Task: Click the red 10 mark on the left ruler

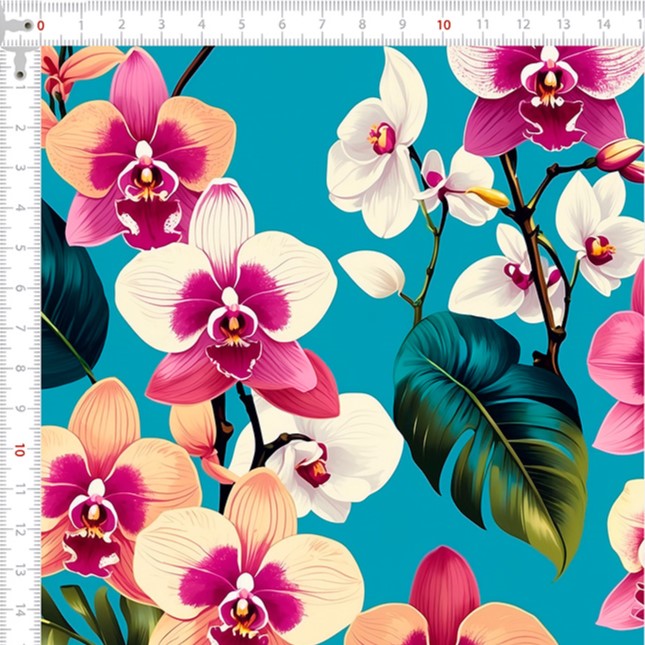Action: [x=19, y=450]
